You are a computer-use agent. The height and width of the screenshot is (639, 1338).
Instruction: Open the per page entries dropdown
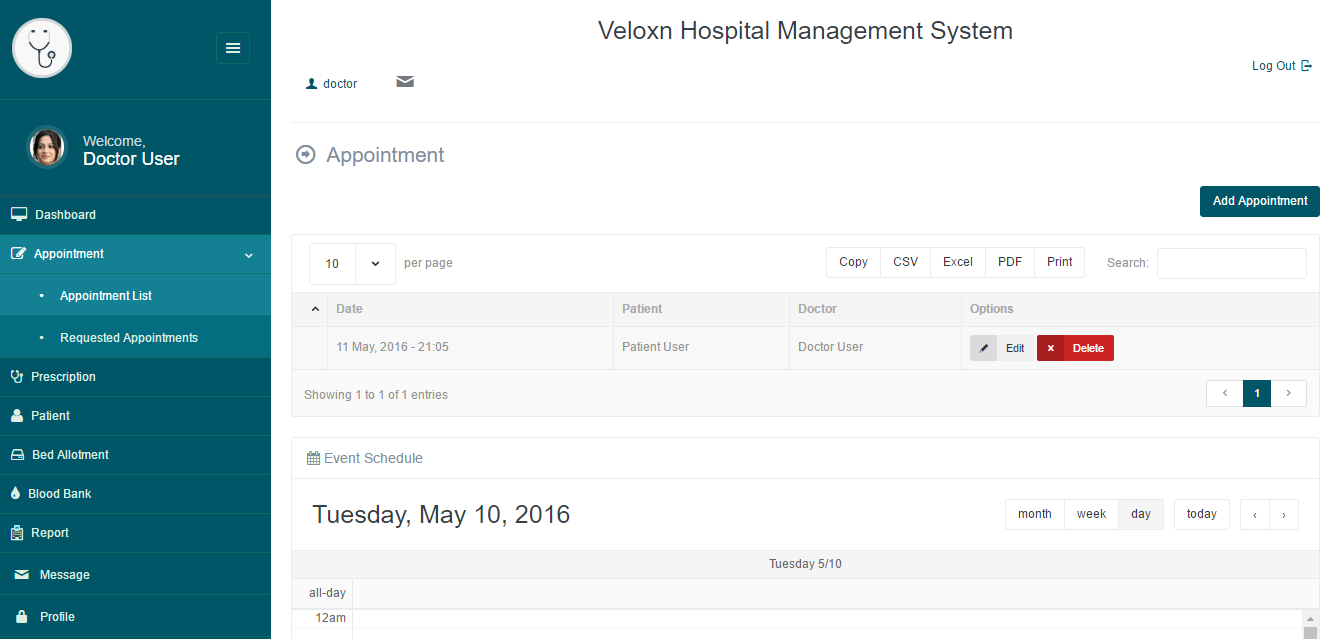coord(352,264)
